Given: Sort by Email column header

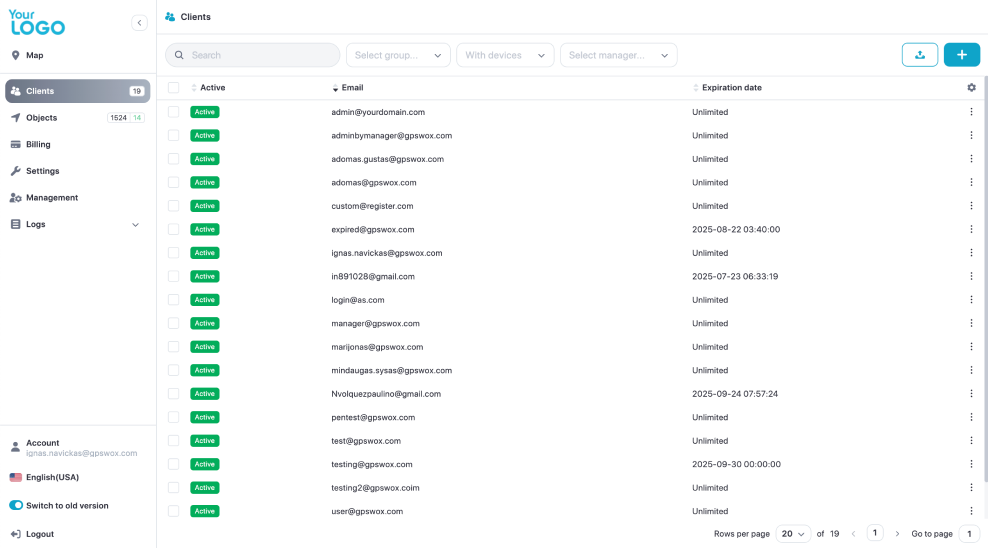Looking at the screenshot, I should point(351,88).
